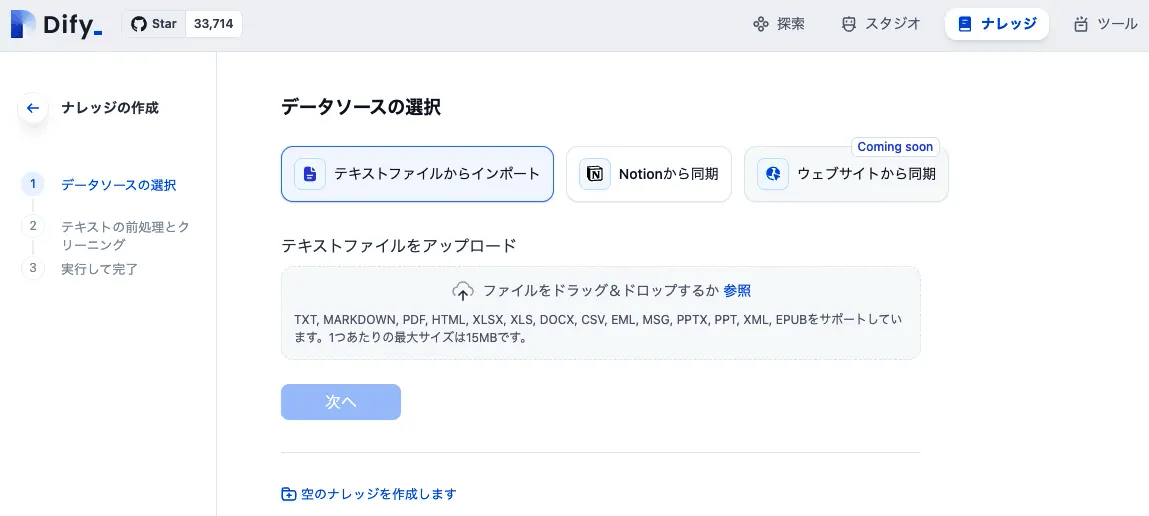Click the GitHub Star icon
This screenshot has width=1149, height=516.
point(138,24)
